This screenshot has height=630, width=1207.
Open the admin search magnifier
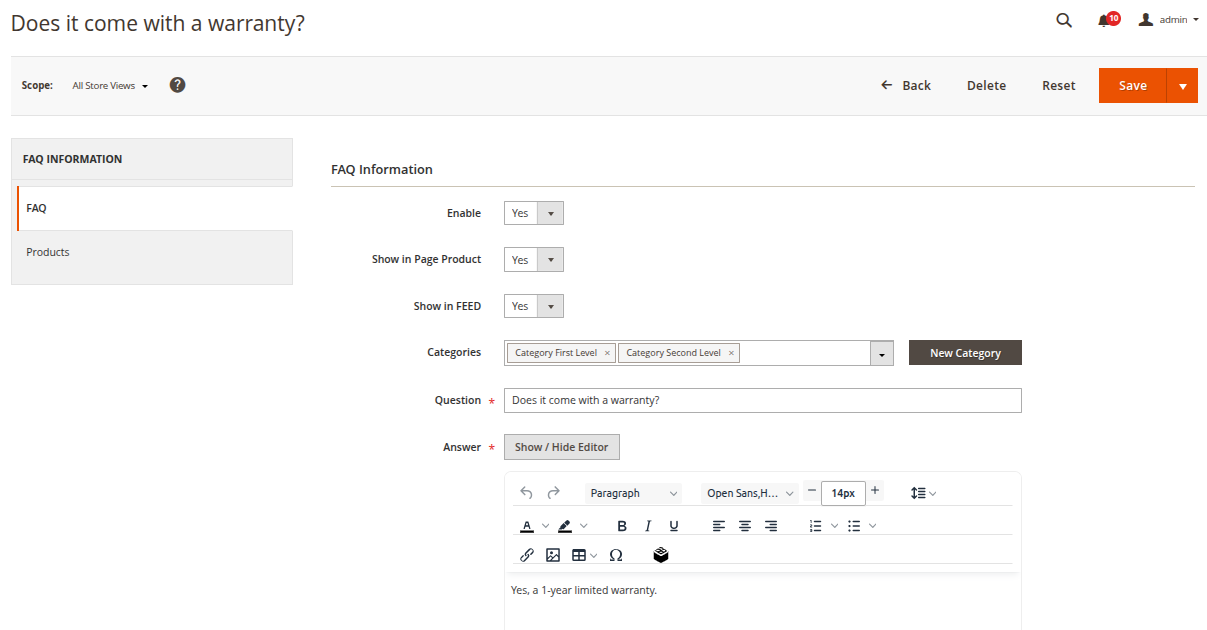pos(1064,20)
